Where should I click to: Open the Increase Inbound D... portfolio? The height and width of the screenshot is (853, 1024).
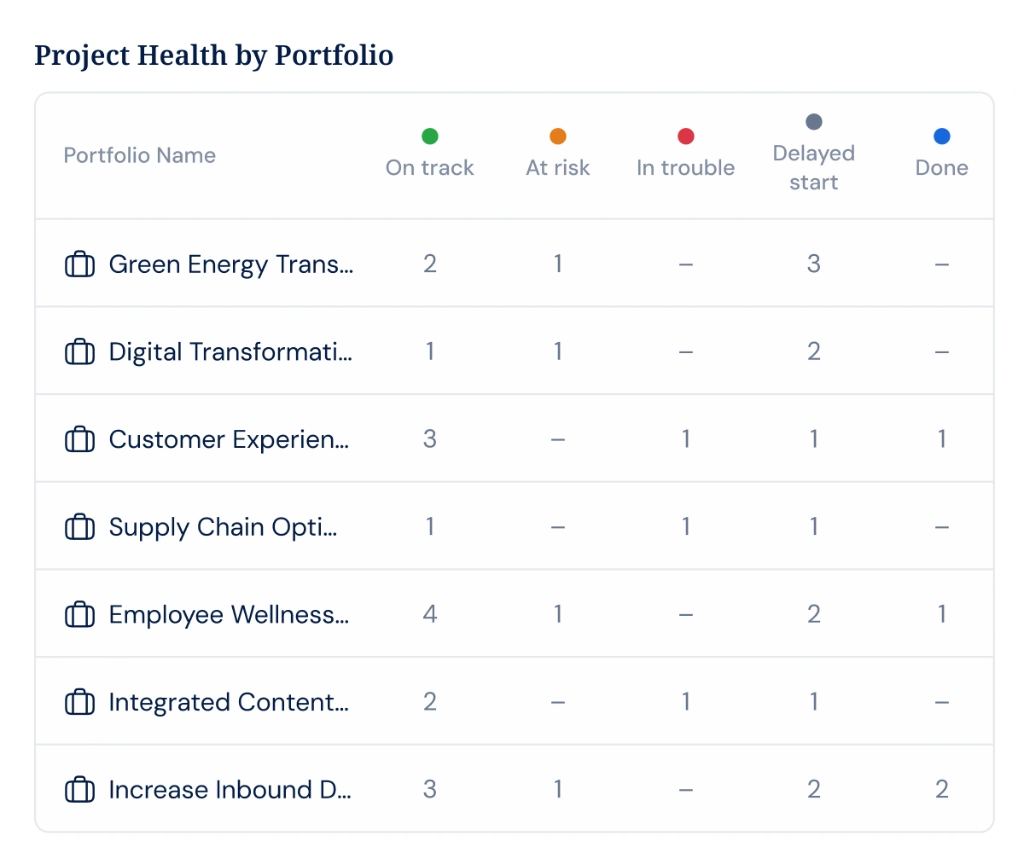pyautogui.click(x=230, y=790)
